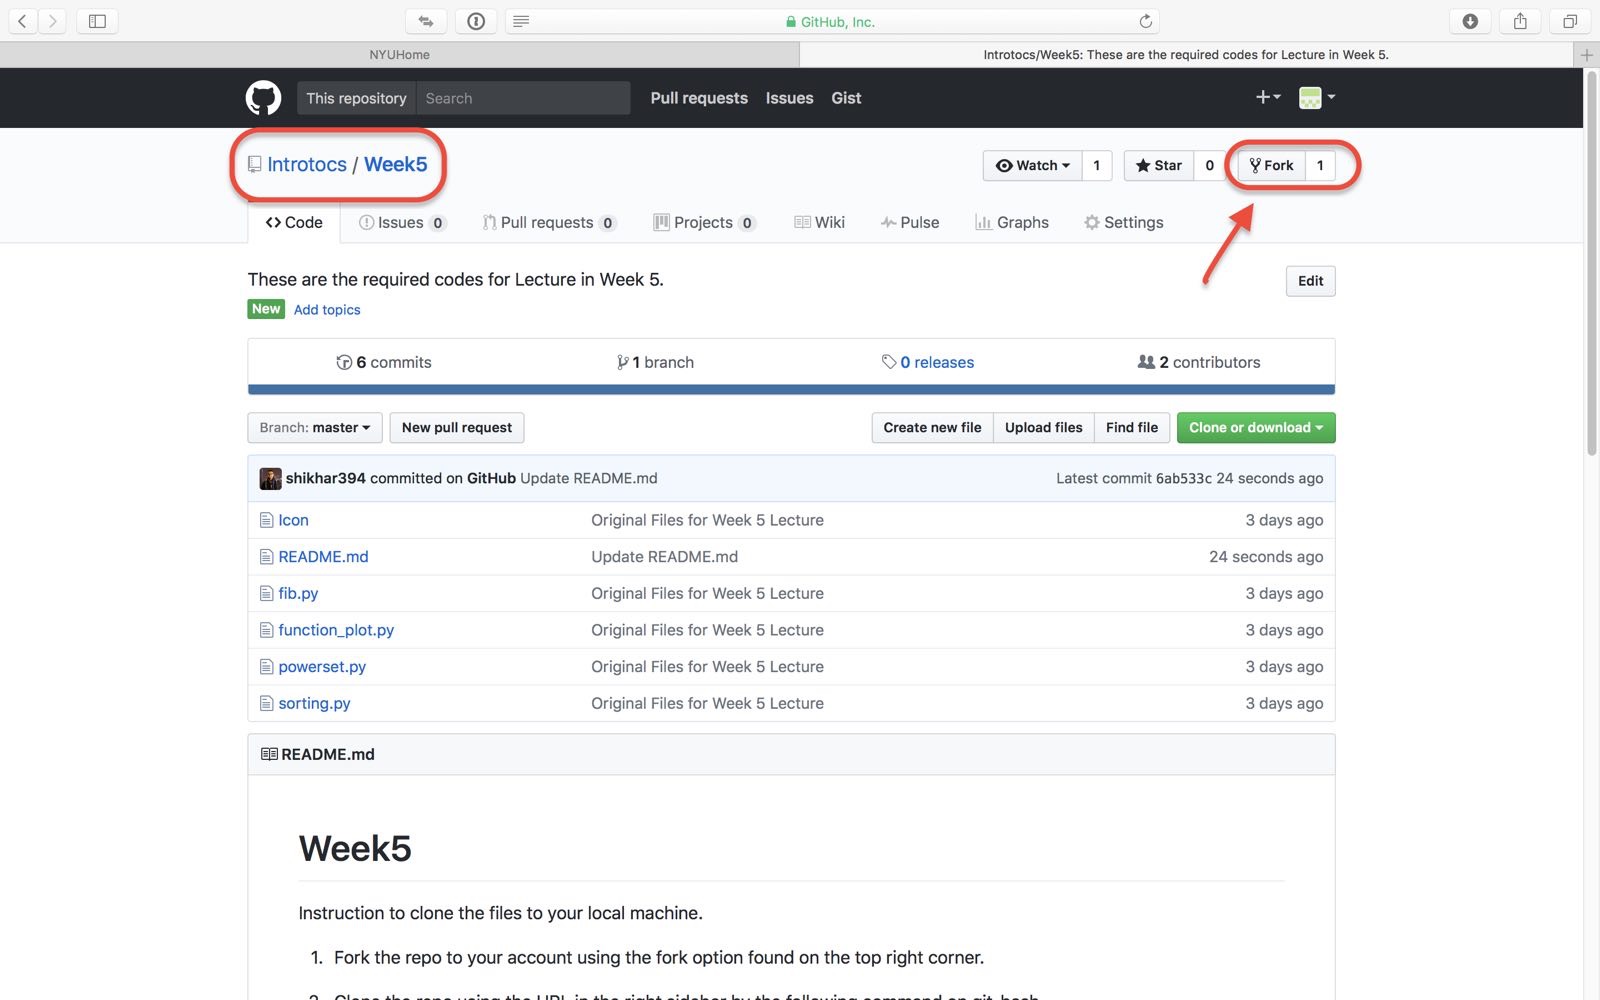This screenshot has height=1000, width=1600.
Task: Open the plus create-new menu
Action: click(x=1268, y=97)
